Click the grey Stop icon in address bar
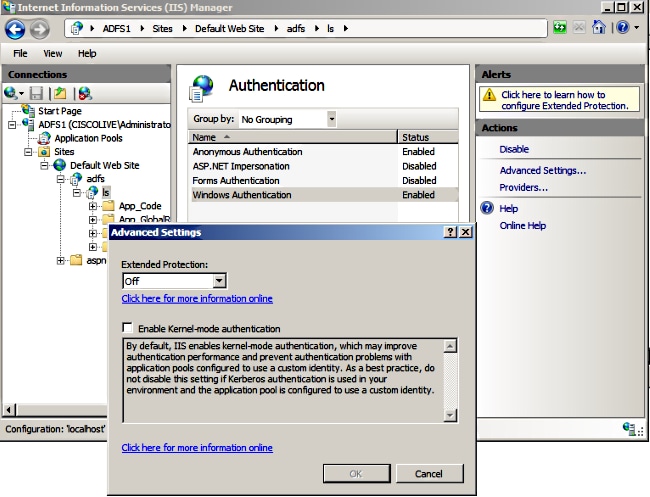This screenshot has width=650, height=497. pos(579,28)
